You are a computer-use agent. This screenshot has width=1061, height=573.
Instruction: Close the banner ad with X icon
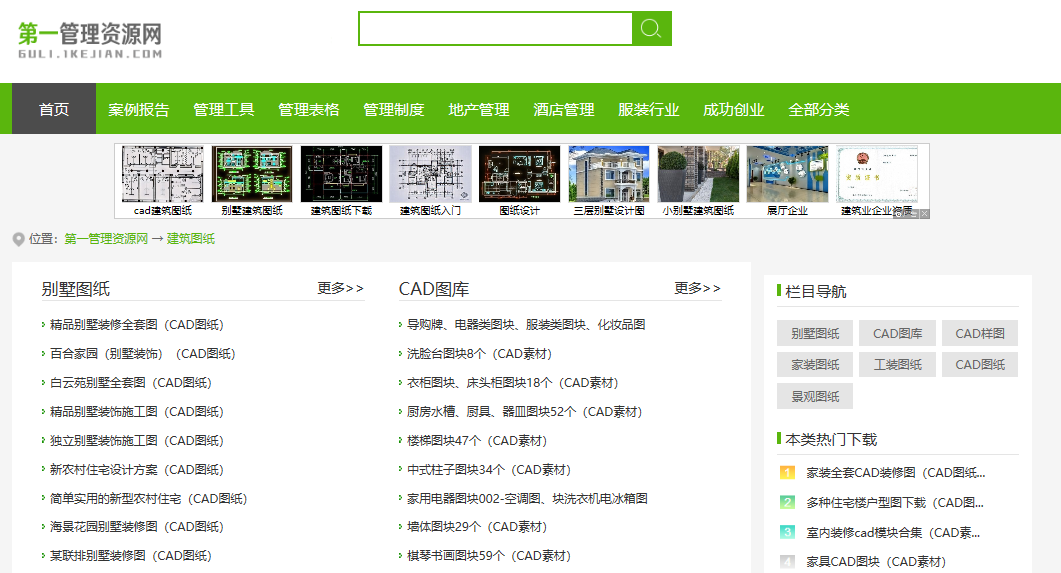pyautogui.click(x=925, y=213)
